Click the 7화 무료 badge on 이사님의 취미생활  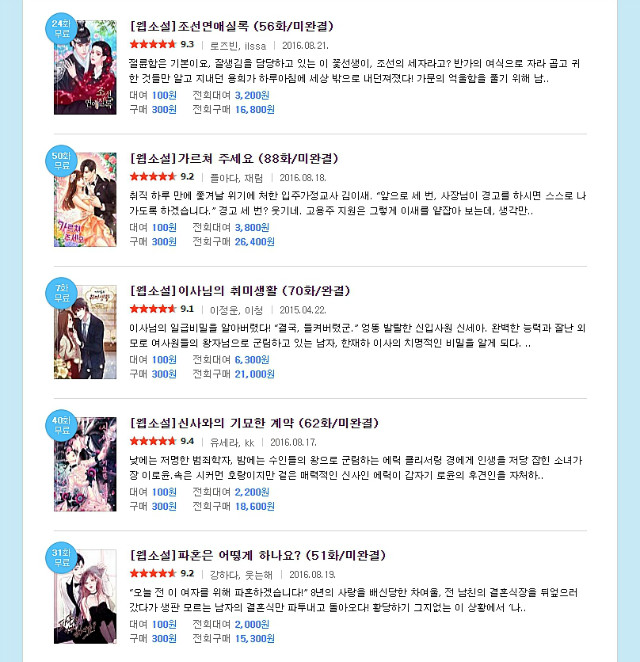pyautogui.click(x=61, y=293)
